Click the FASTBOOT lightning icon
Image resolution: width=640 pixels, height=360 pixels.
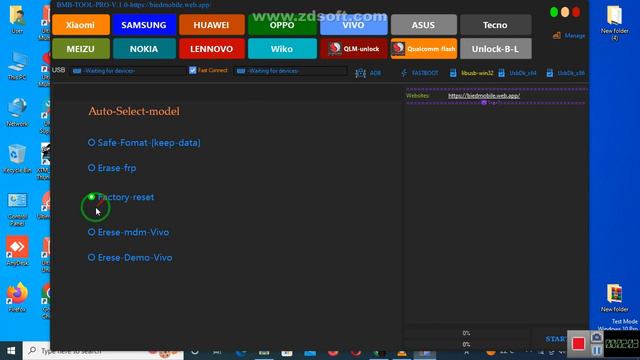[404, 73]
